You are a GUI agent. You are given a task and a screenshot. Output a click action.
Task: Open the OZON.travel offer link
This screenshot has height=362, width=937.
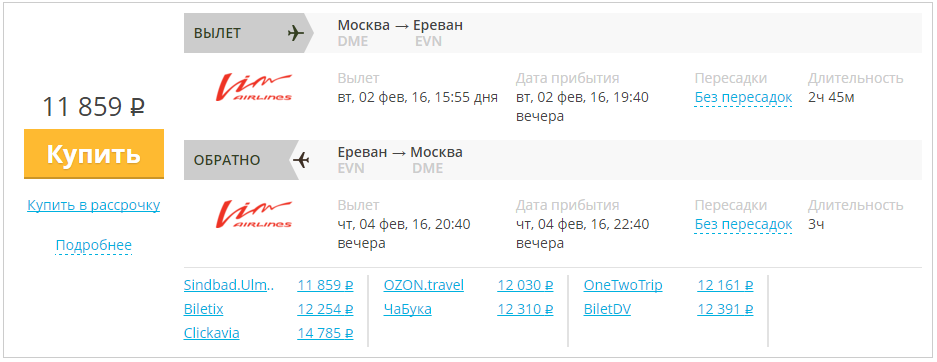(424, 286)
